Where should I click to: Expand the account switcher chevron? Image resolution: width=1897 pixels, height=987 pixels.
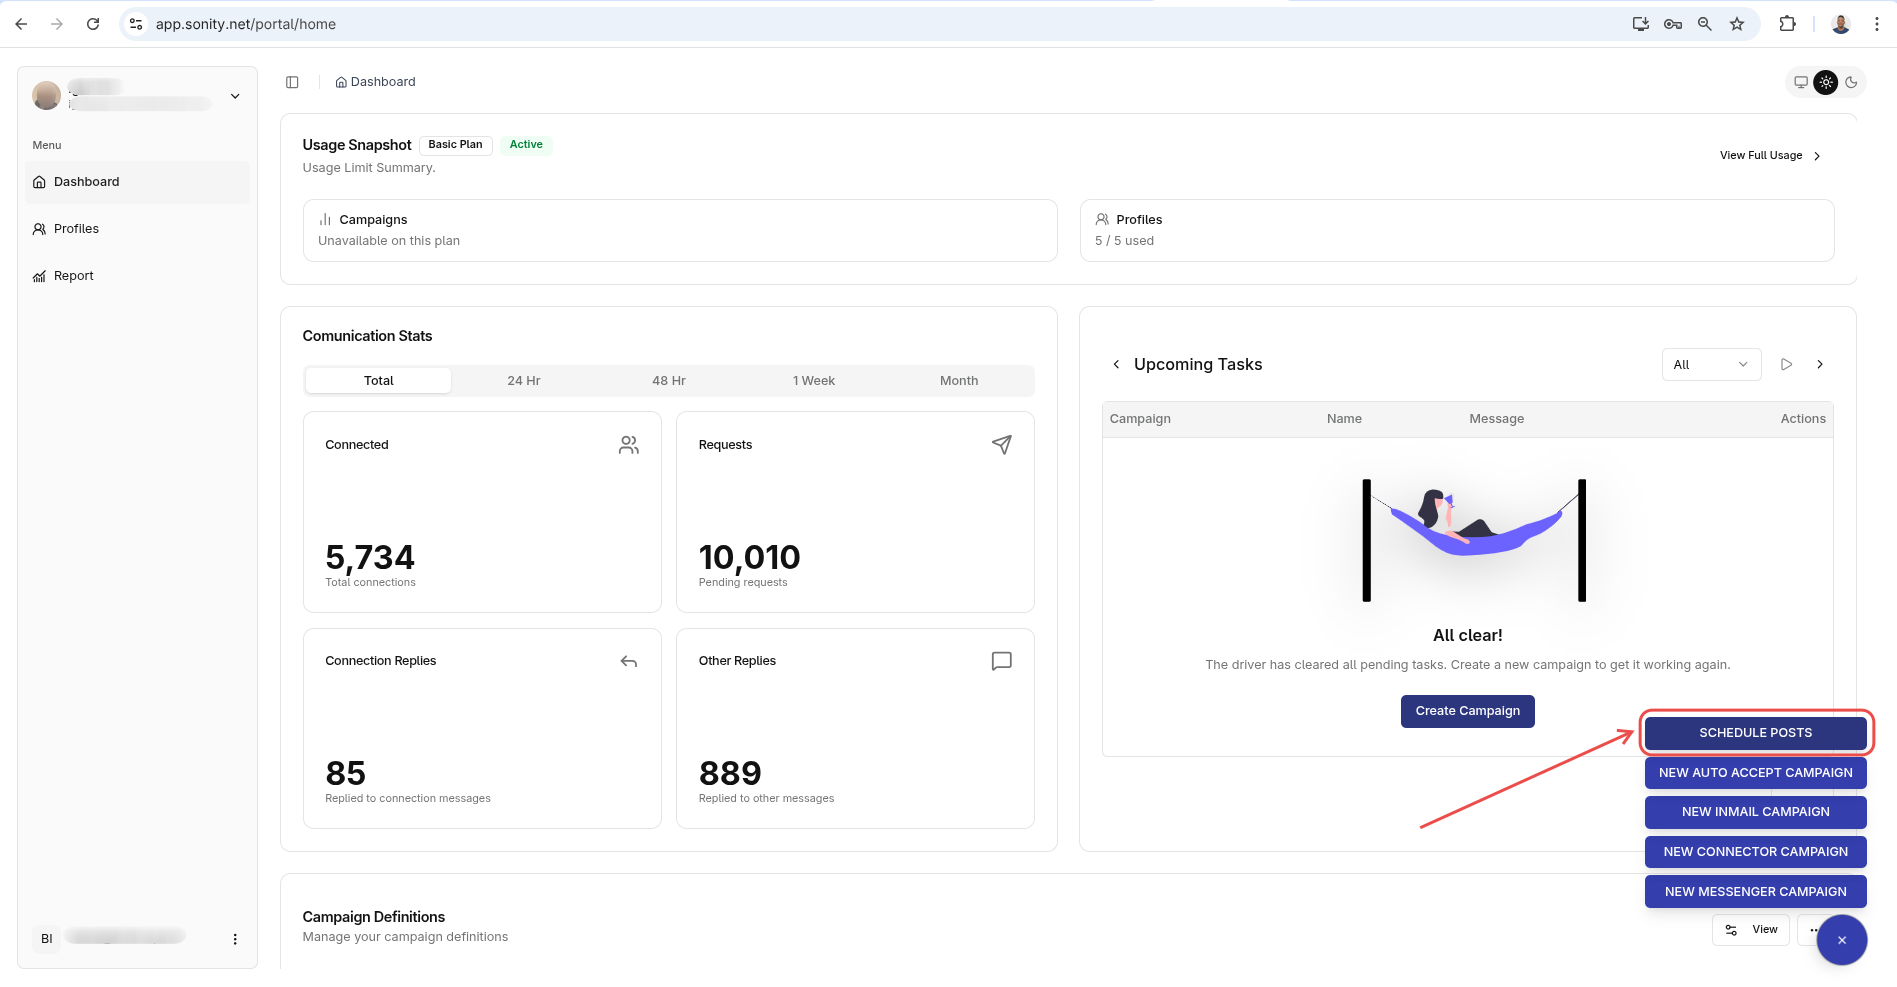[x=235, y=96]
